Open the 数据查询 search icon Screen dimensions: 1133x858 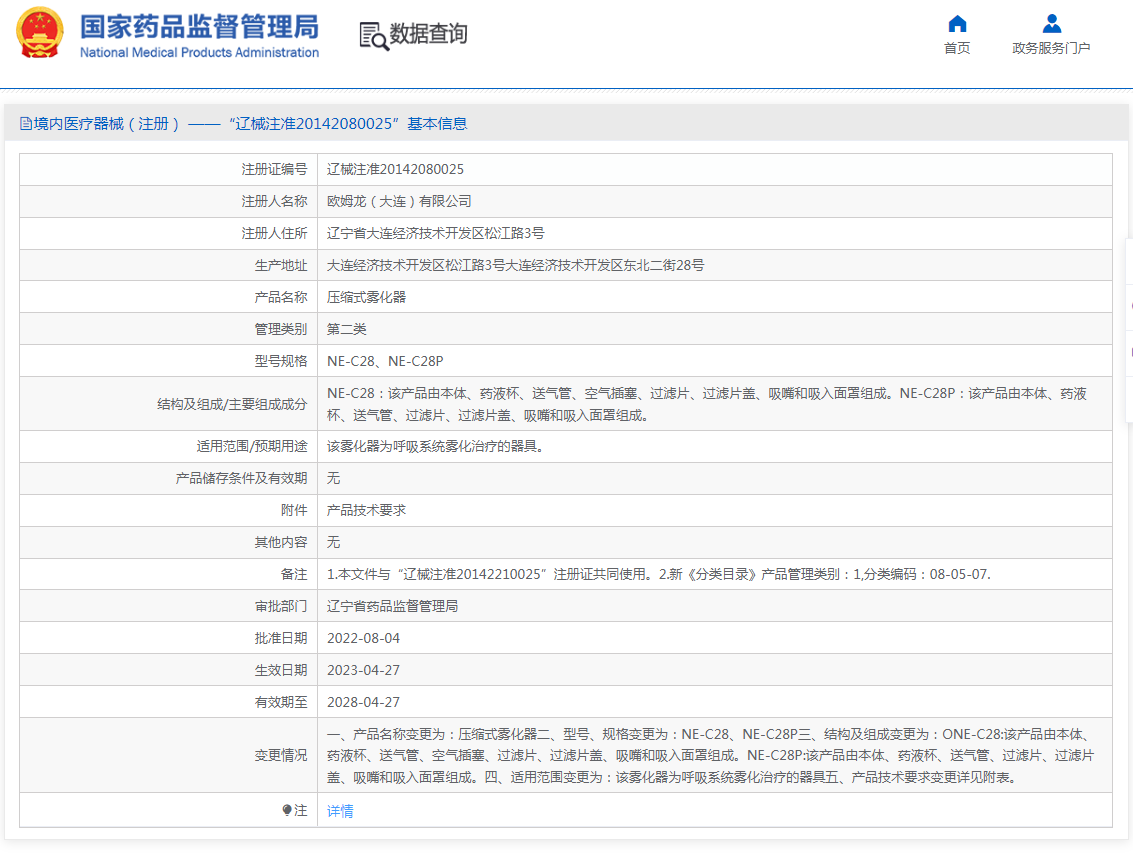(x=374, y=35)
